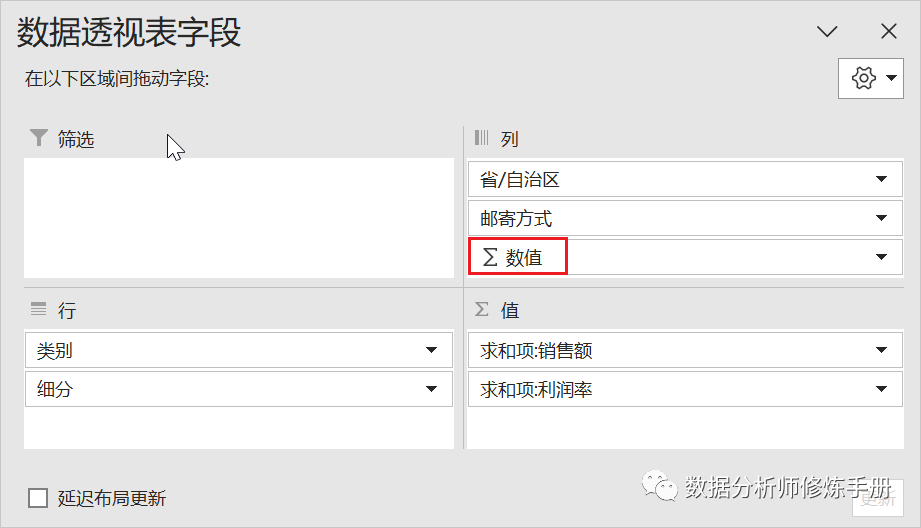Expand the 类别 row field dropdown
Image resolution: width=921 pixels, height=528 pixels.
[x=431, y=350]
